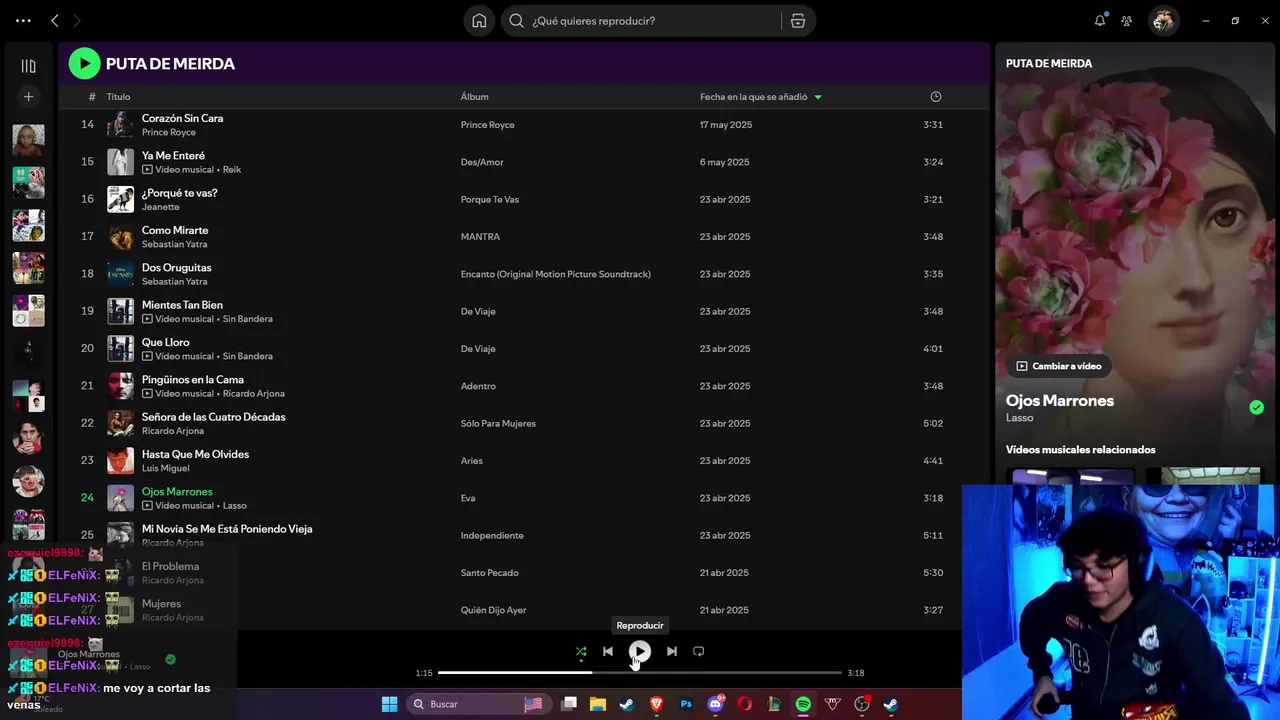Select the playing track 'Ojos Marrones' in list
1280x720 pixels.
coord(177,492)
